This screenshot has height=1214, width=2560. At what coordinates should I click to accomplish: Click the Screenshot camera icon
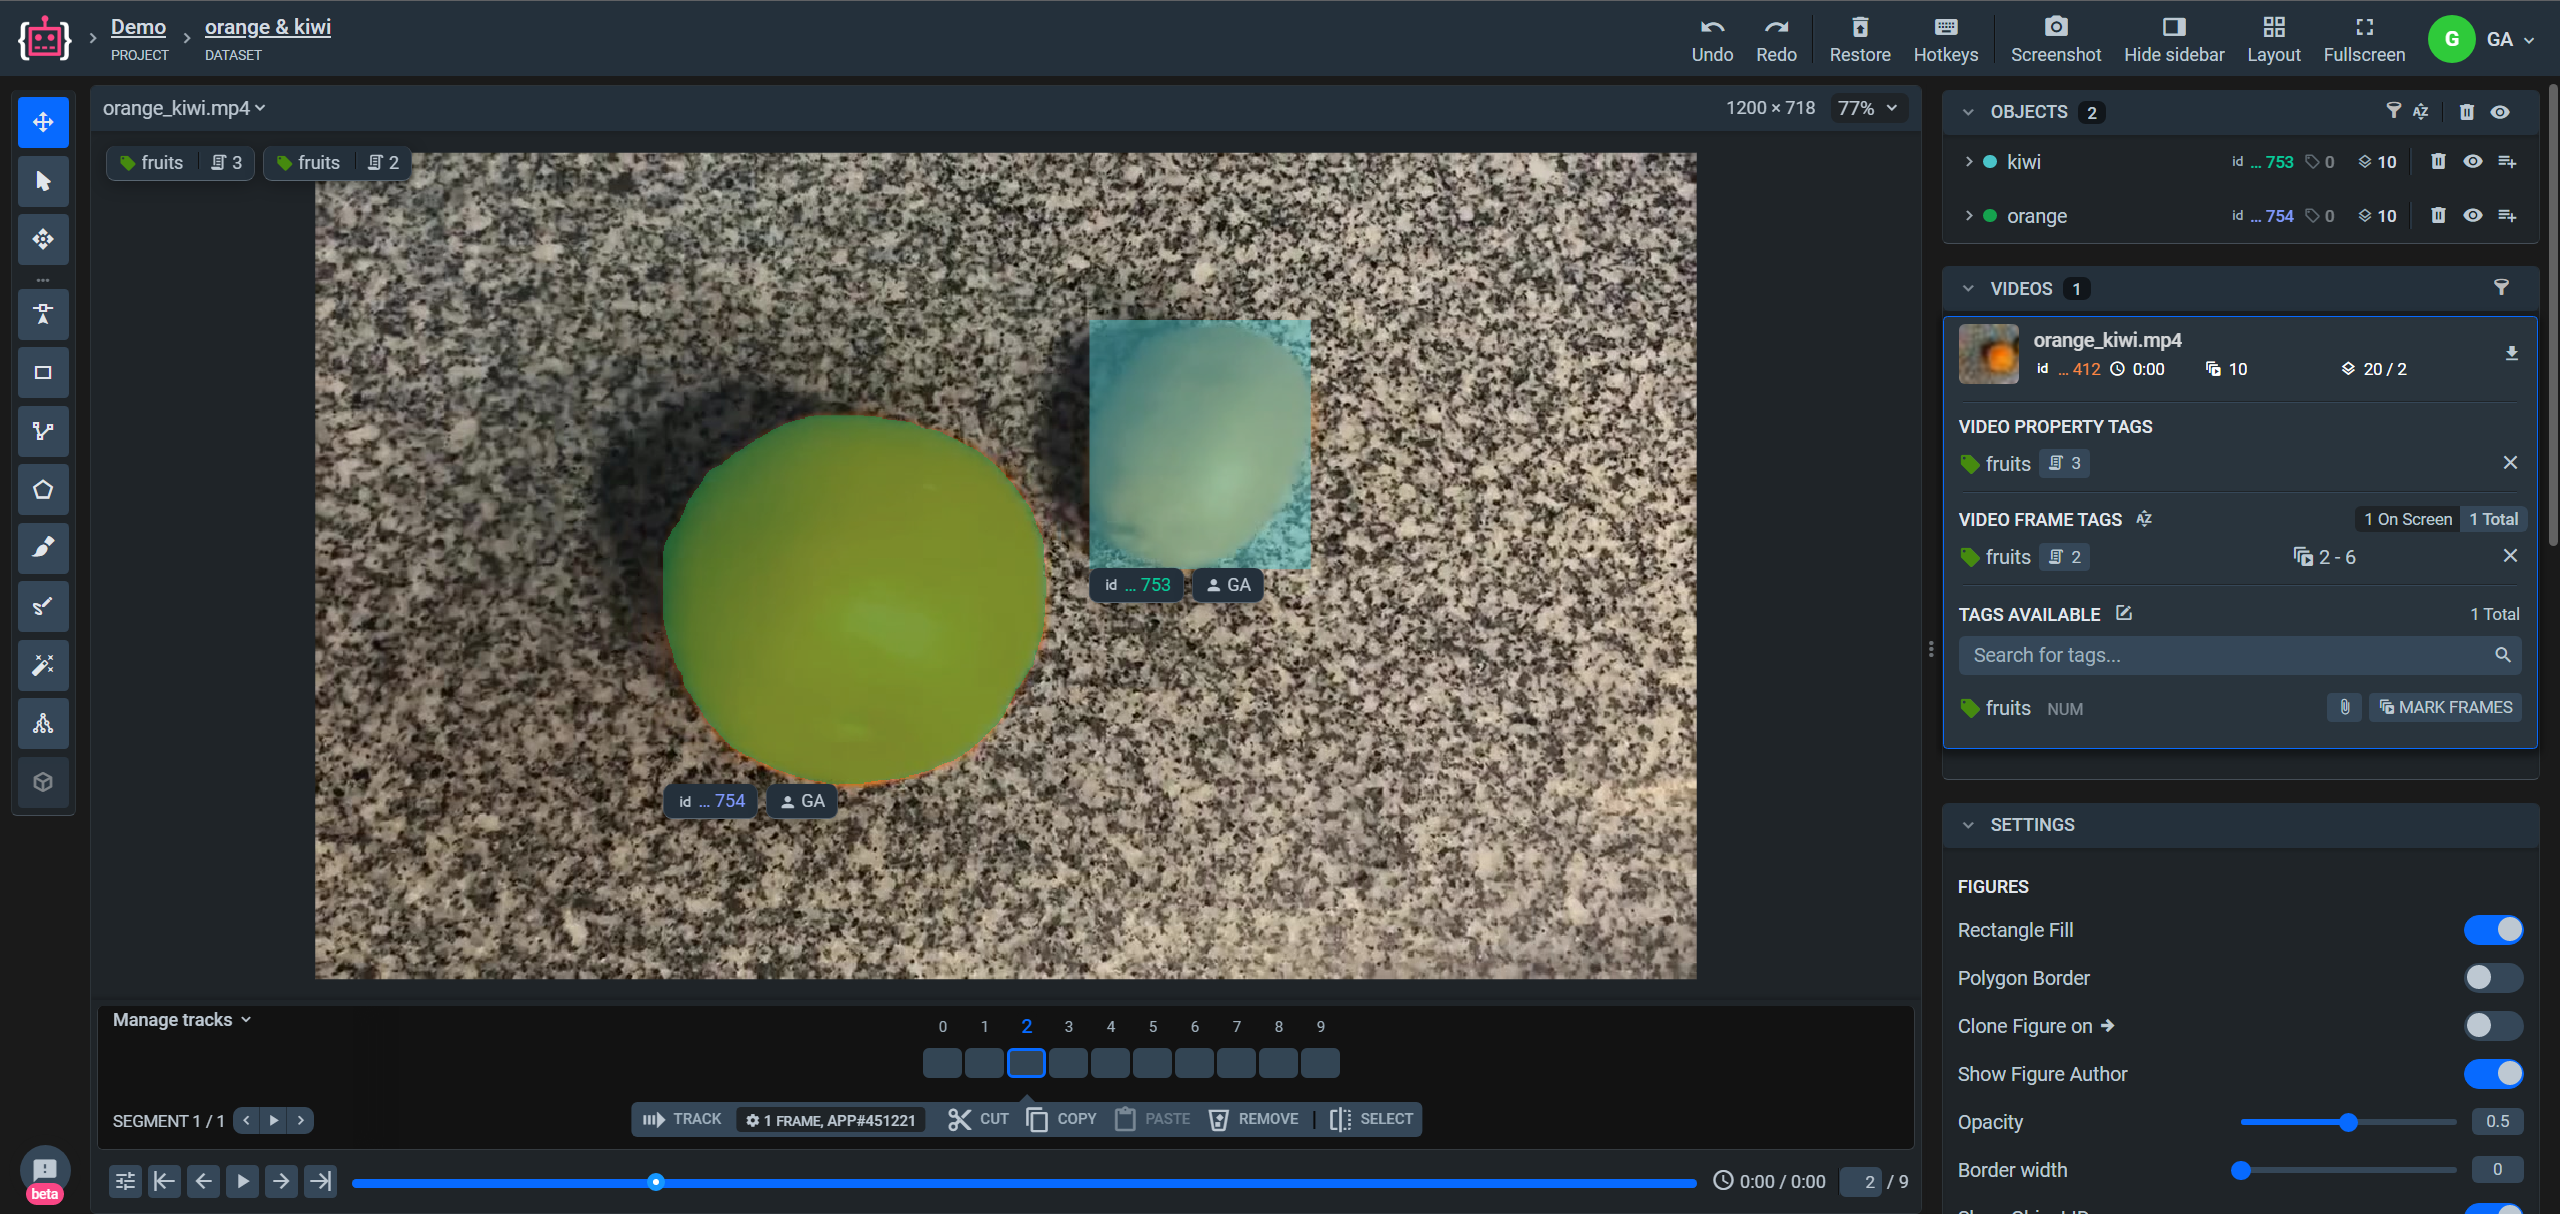(x=2055, y=27)
